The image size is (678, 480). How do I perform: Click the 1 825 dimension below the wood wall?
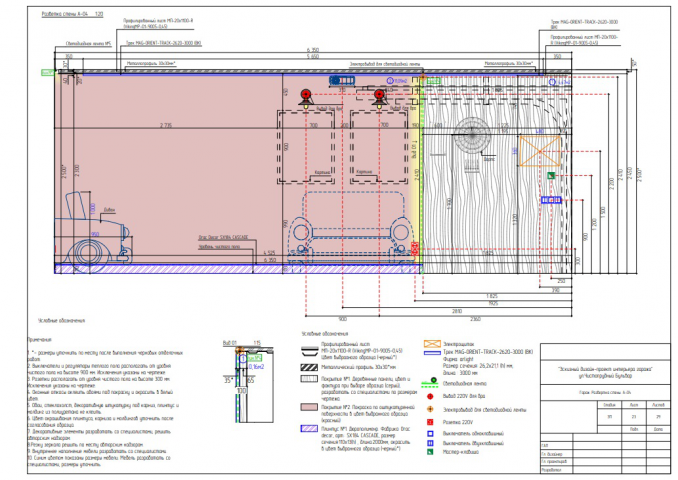point(492,296)
